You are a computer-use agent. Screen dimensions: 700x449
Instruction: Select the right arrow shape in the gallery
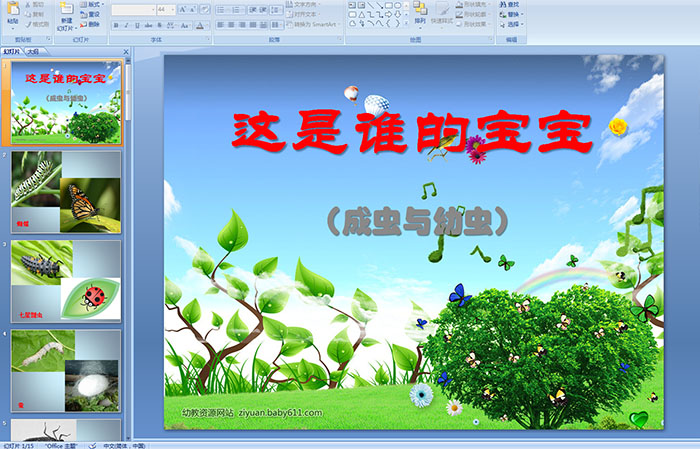coord(388,15)
